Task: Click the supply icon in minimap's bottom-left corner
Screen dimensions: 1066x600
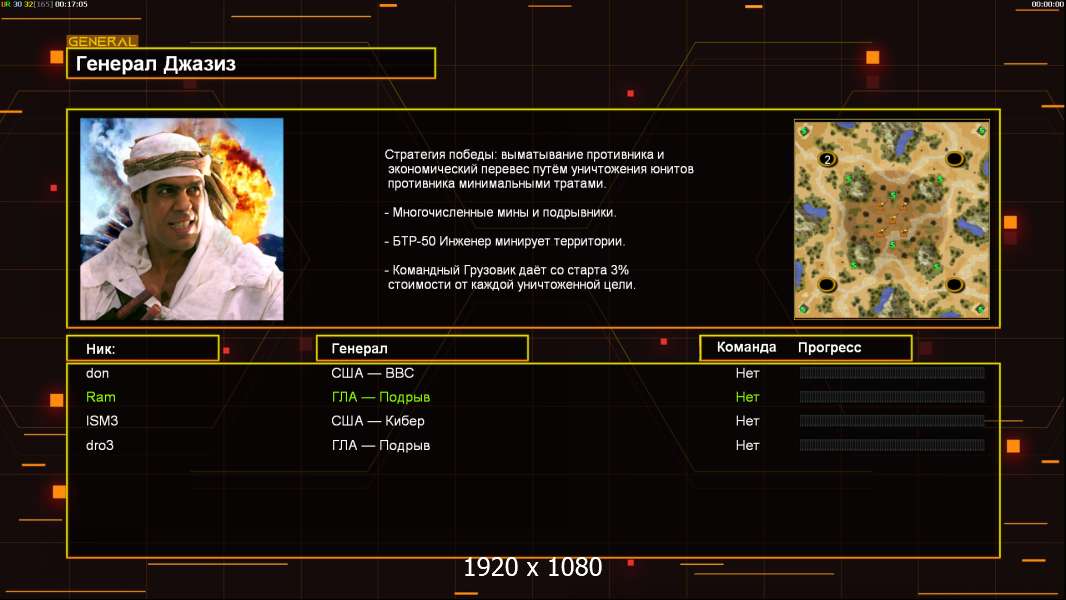Action: [x=804, y=309]
